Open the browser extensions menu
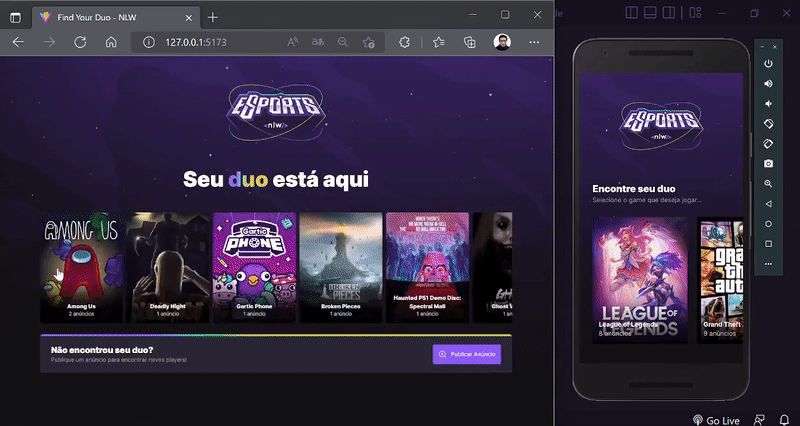Screen dimensions: 800x426 (x=405, y=42)
